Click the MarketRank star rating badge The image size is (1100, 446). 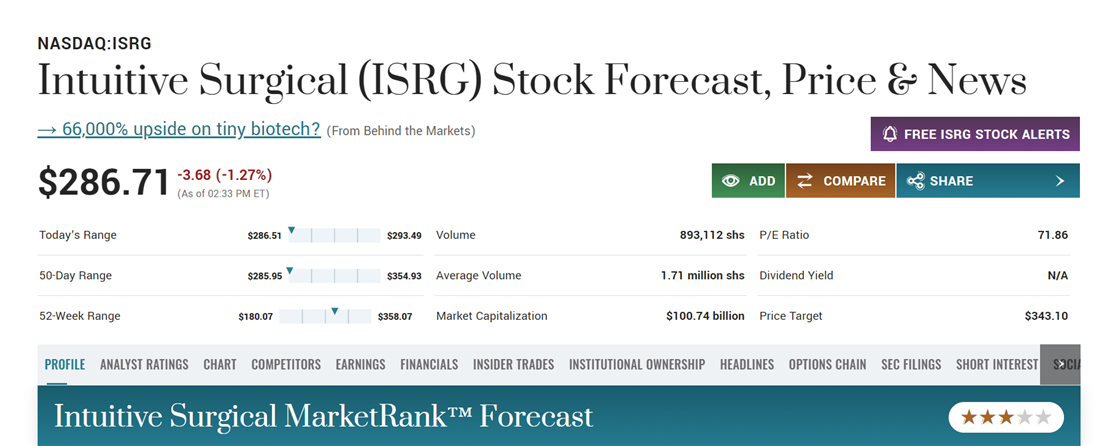pyautogui.click(x=1005, y=417)
